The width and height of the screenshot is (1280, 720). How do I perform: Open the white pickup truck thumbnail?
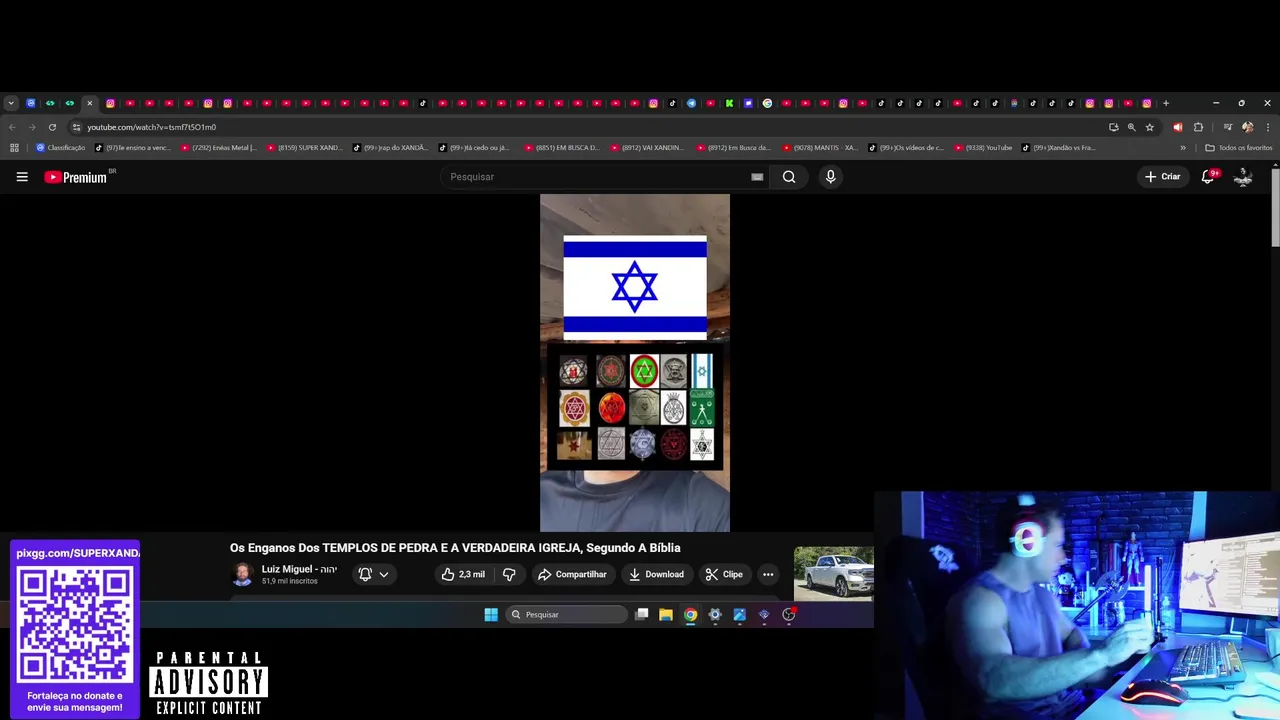click(834, 573)
